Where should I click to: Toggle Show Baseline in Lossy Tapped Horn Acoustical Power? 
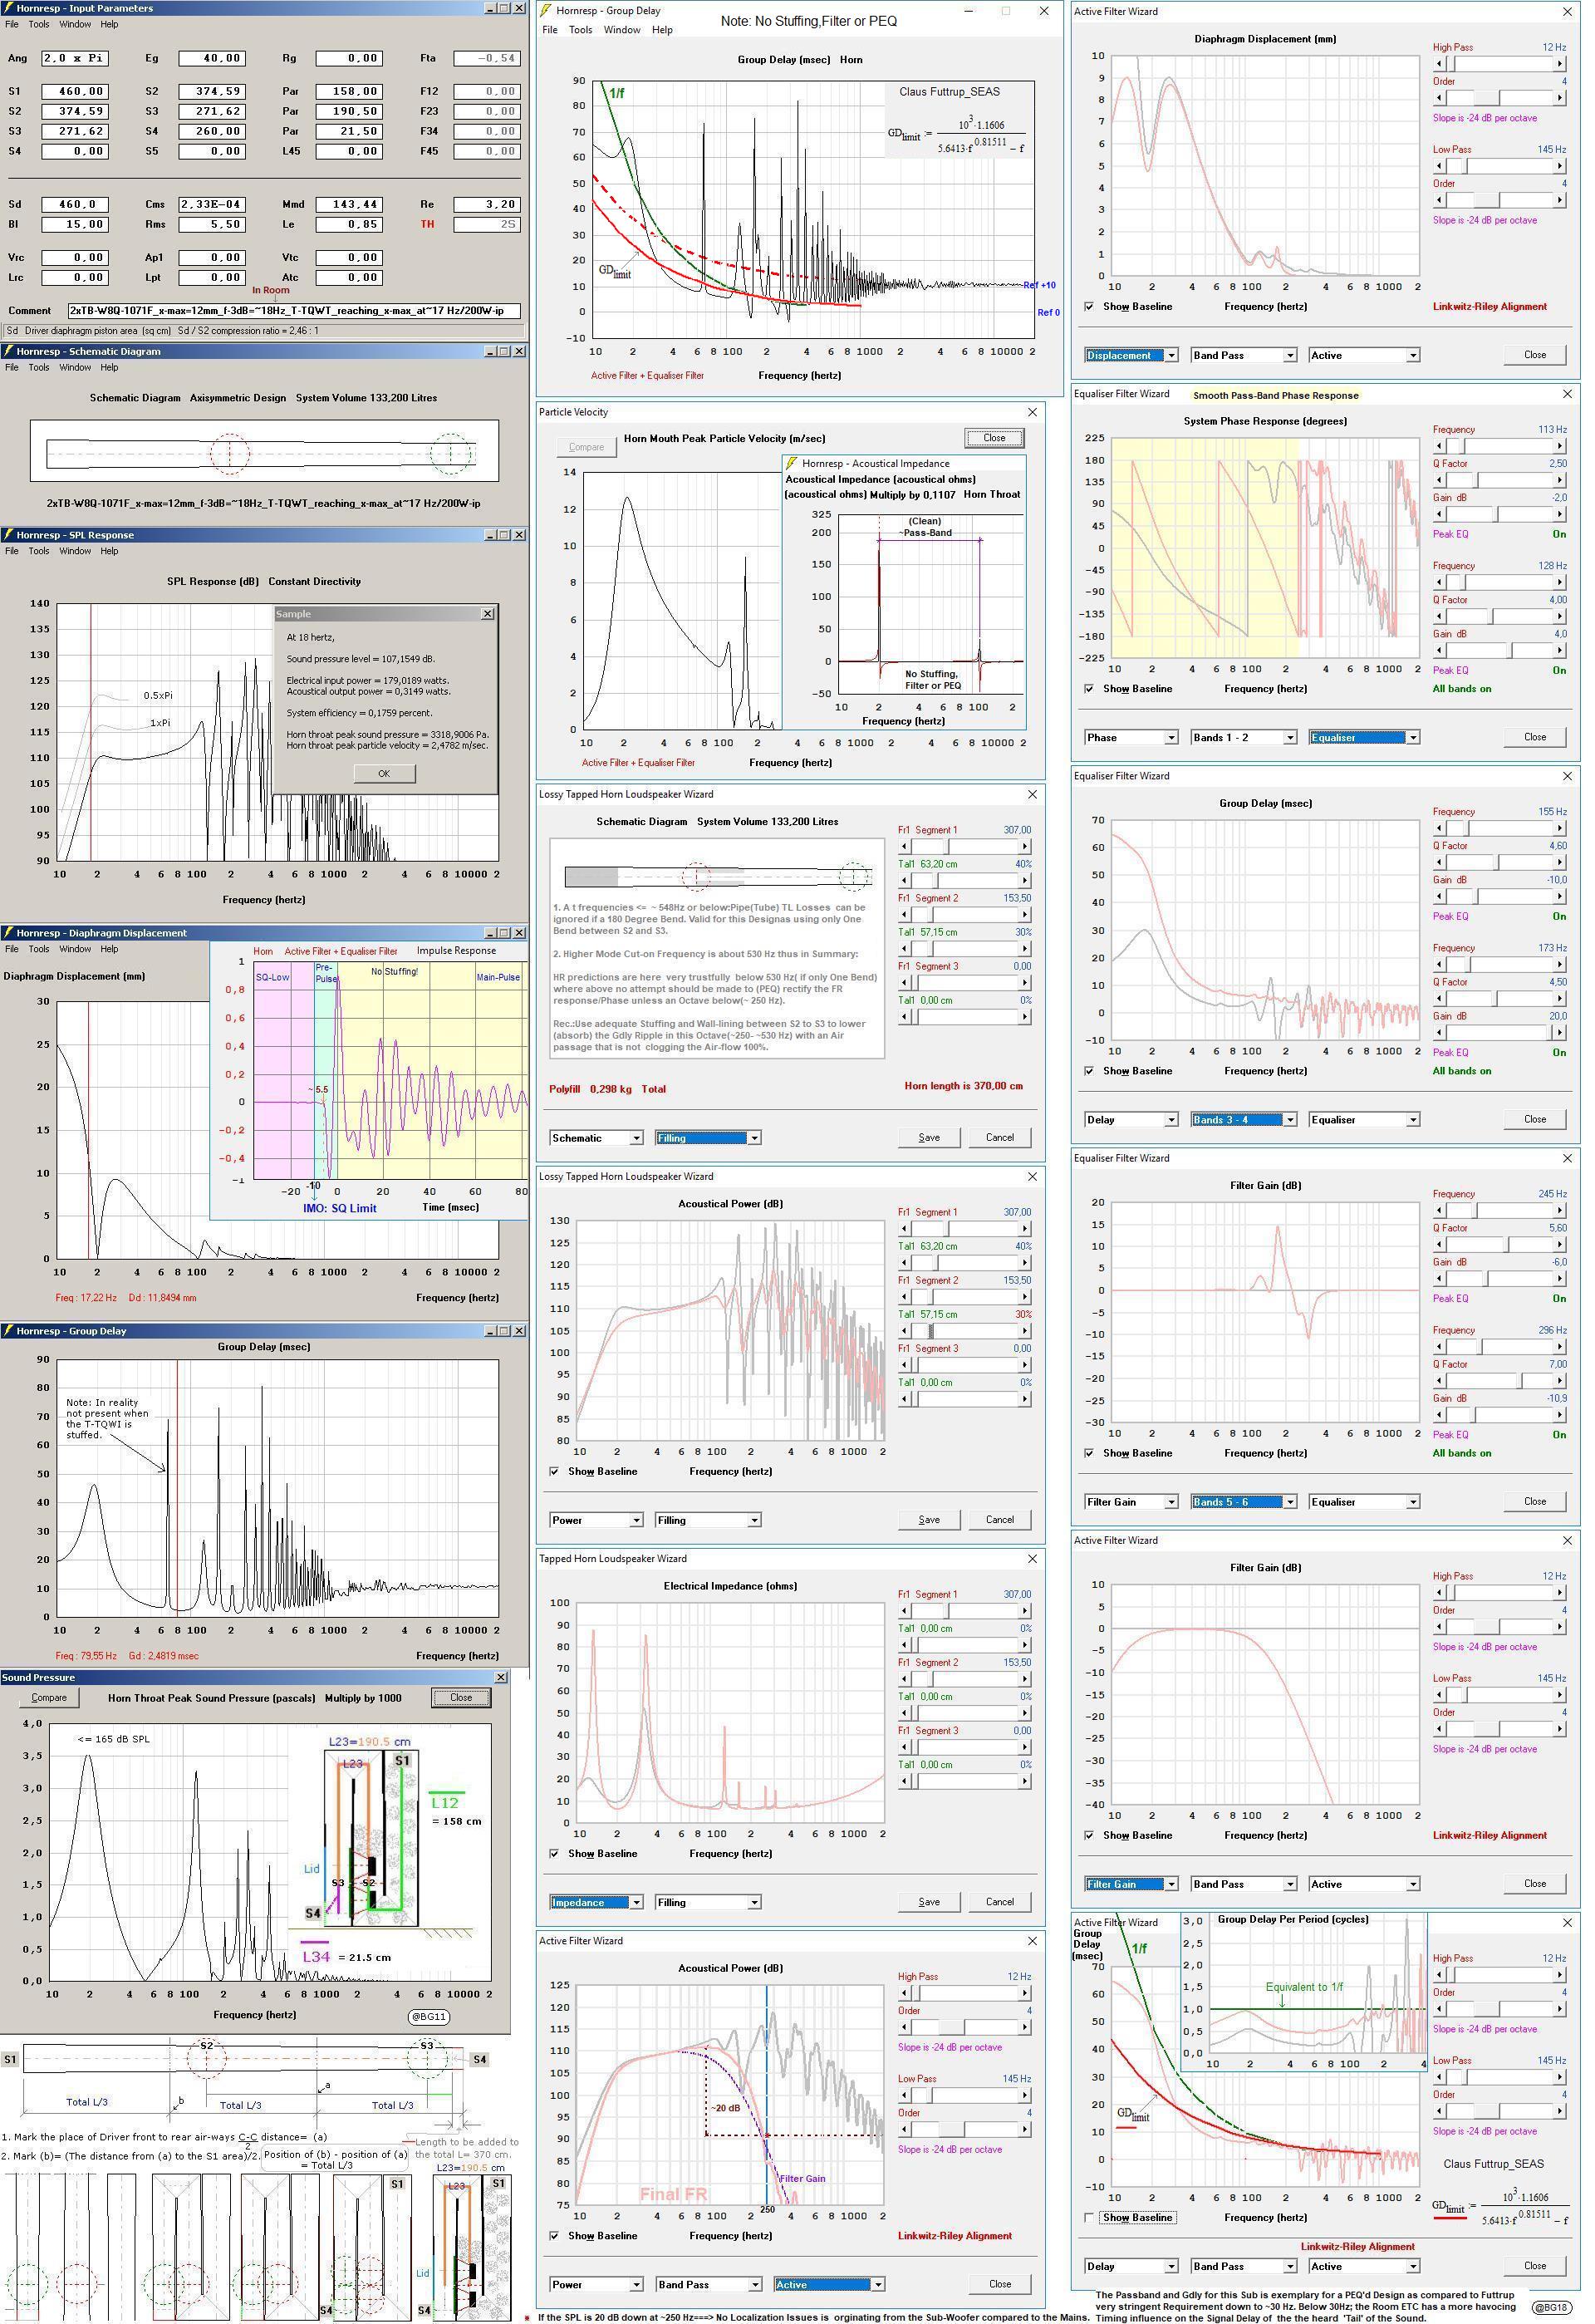pos(554,1471)
